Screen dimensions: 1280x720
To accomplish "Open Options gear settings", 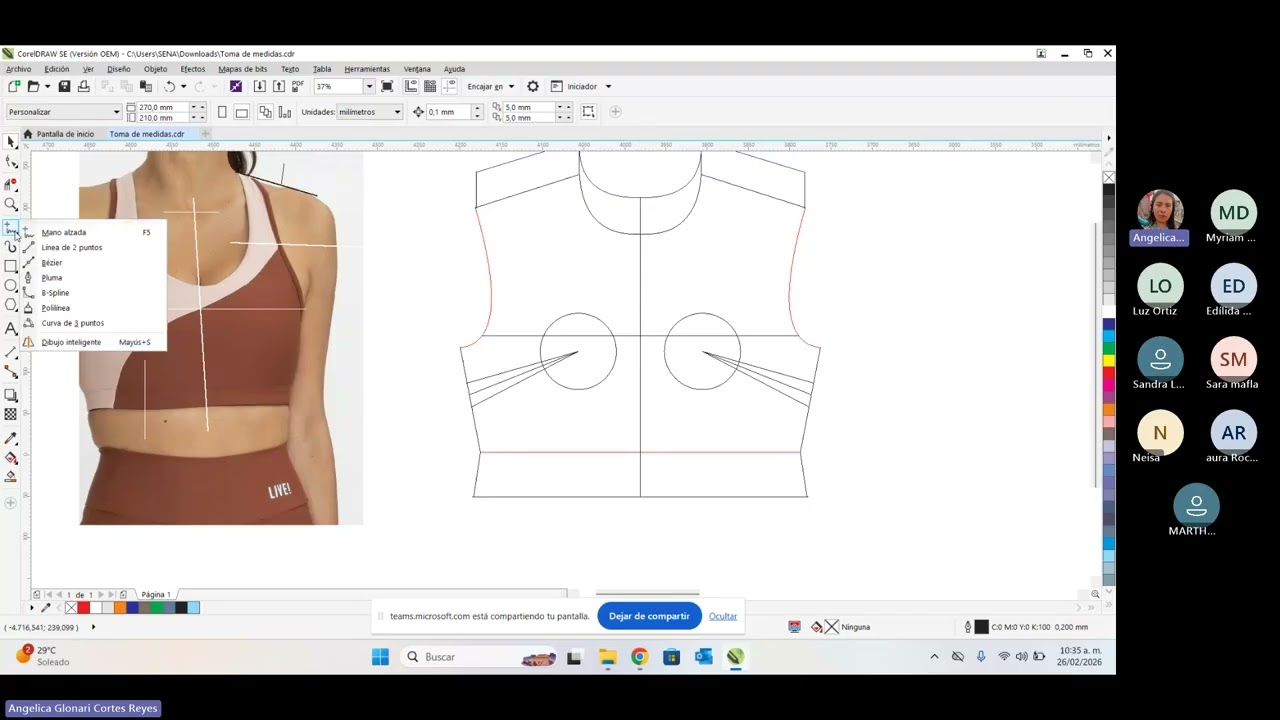I will coord(533,87).
